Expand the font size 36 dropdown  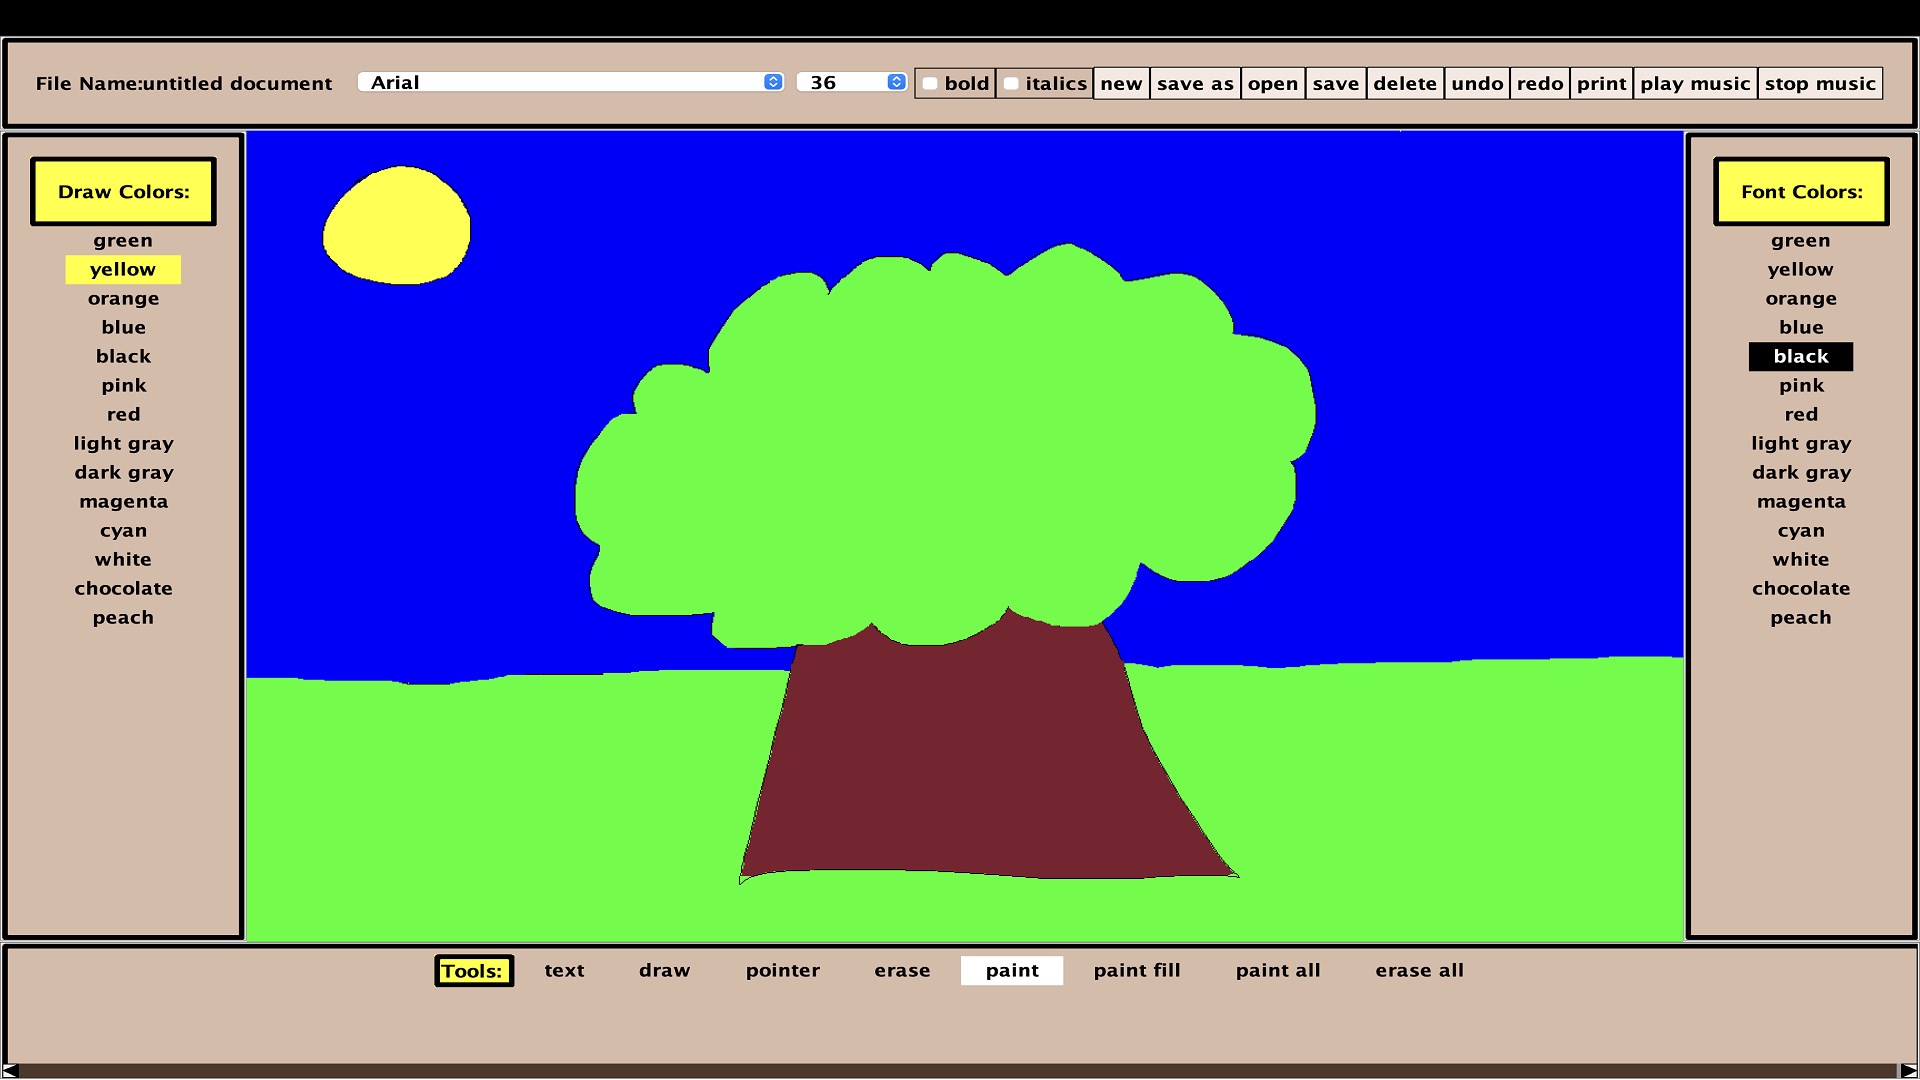click(851, 82)
